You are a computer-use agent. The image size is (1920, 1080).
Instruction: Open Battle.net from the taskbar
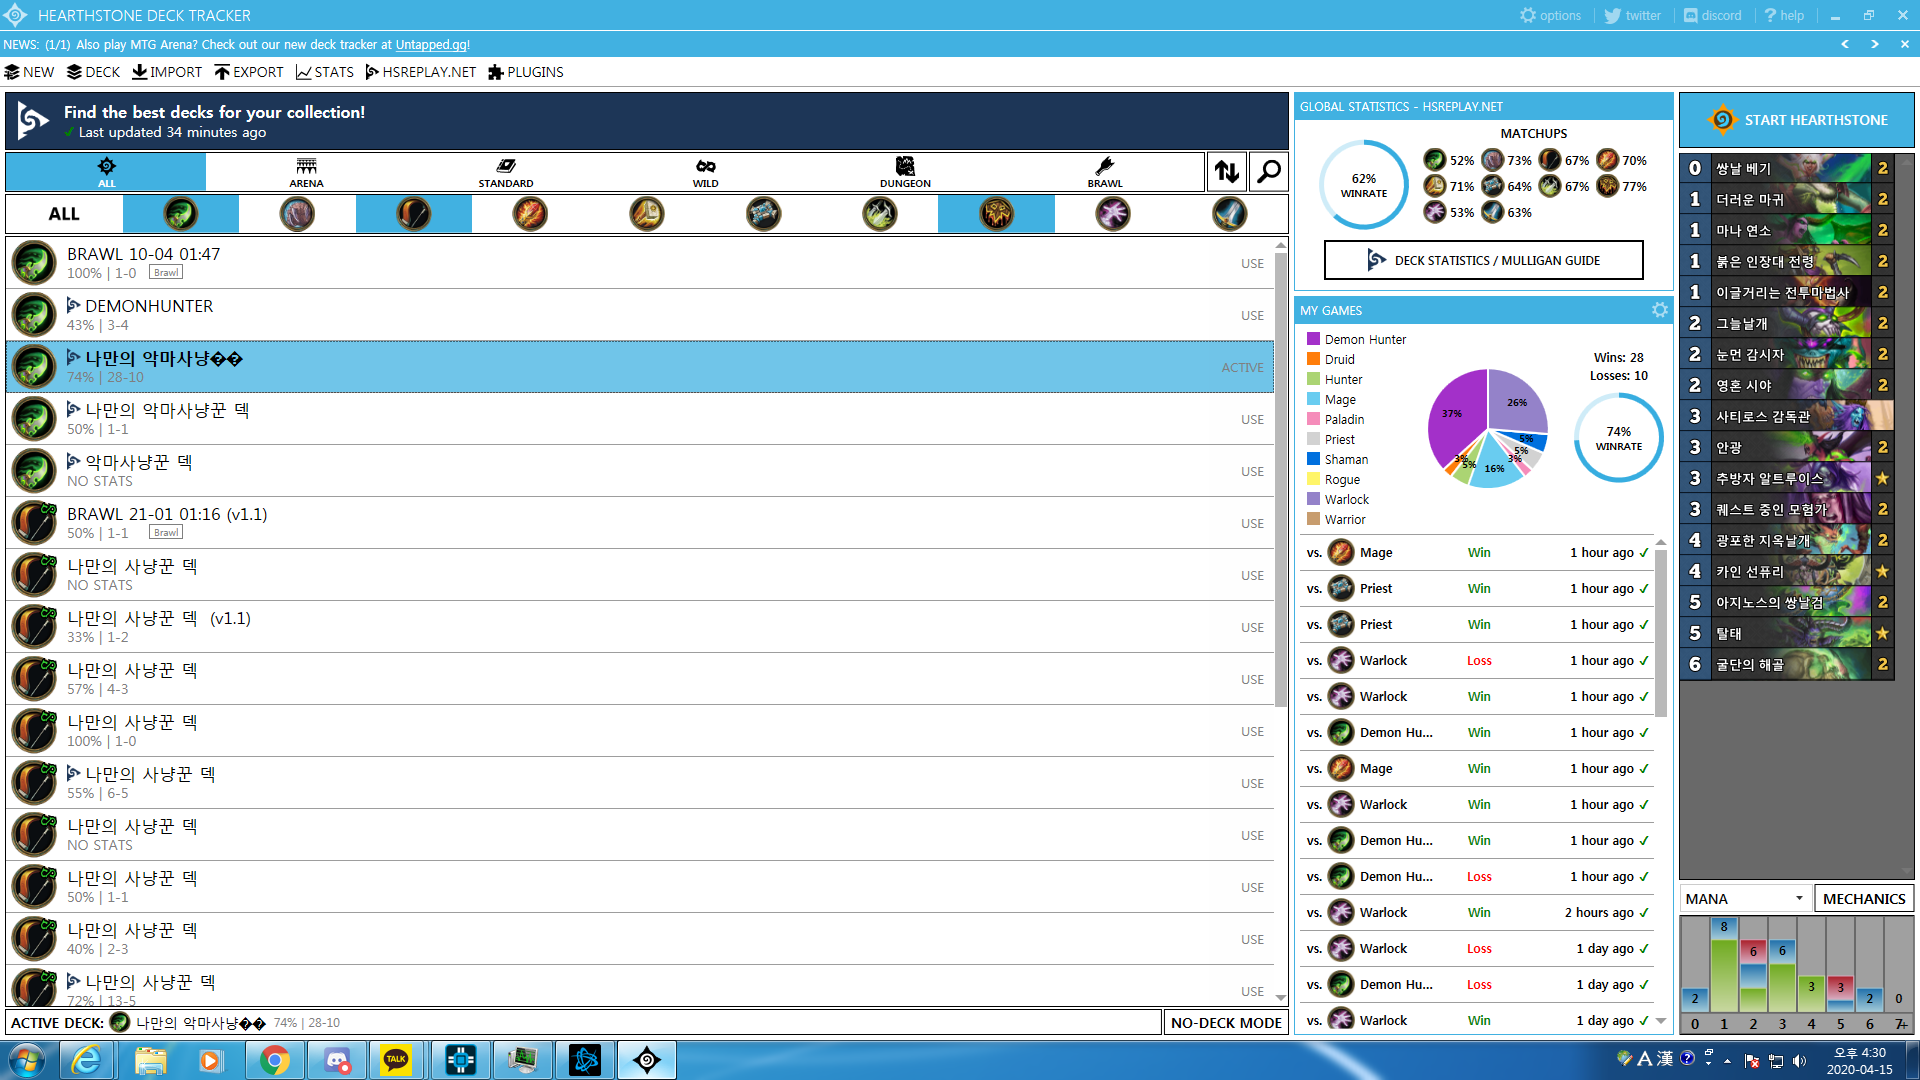point(585,1060)
